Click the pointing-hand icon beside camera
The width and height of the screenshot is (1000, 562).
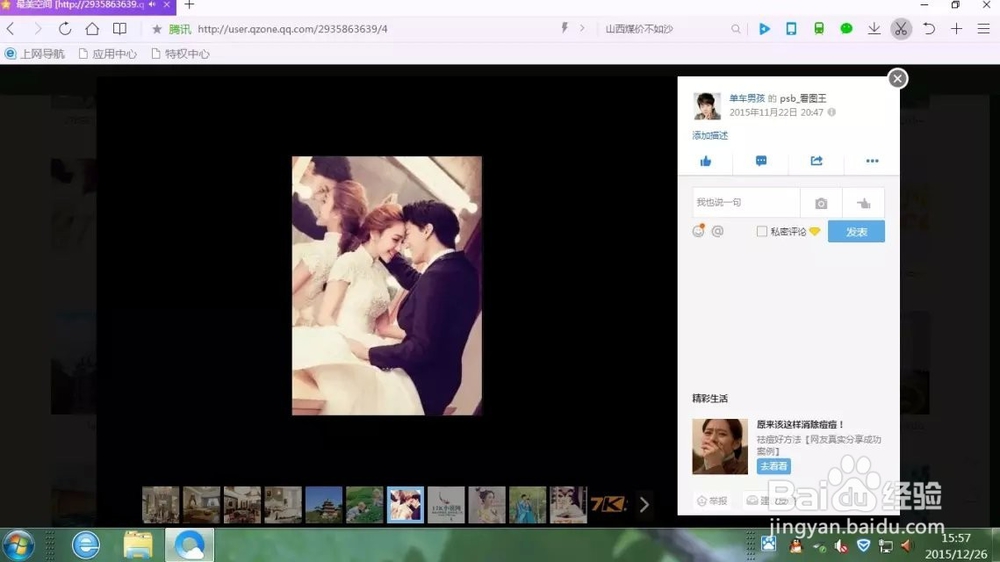864,203
